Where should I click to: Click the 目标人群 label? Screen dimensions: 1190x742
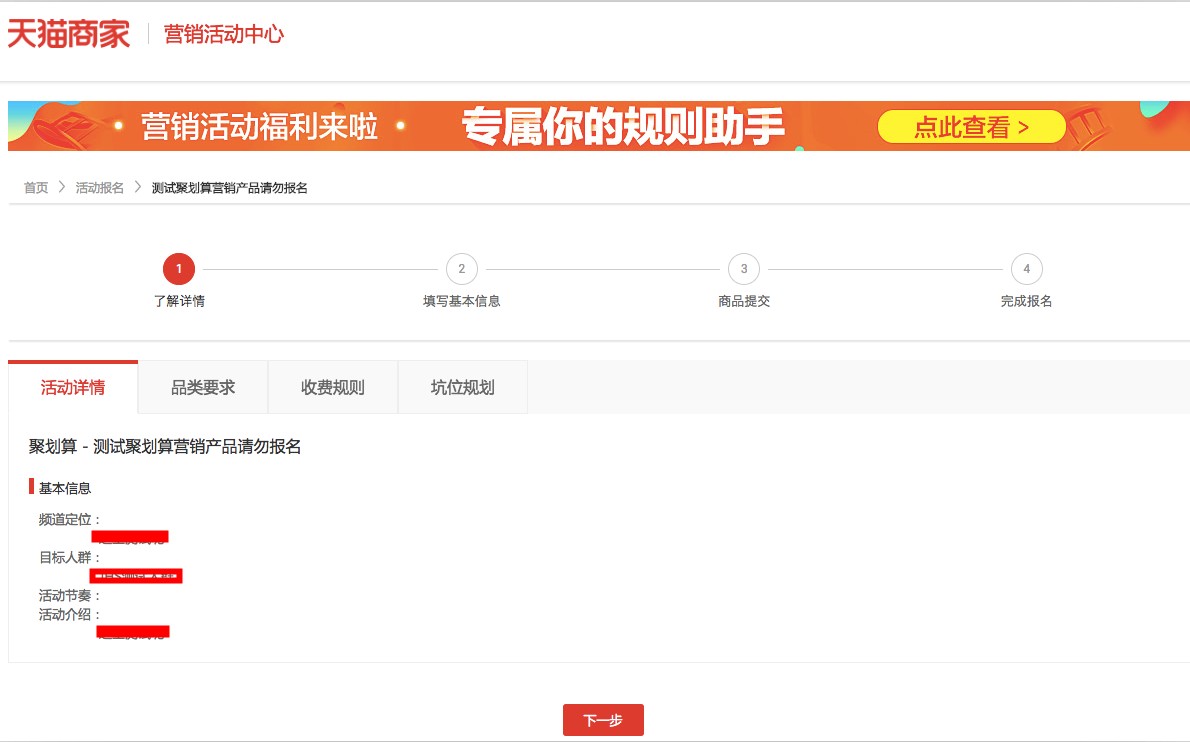(69, 558)
